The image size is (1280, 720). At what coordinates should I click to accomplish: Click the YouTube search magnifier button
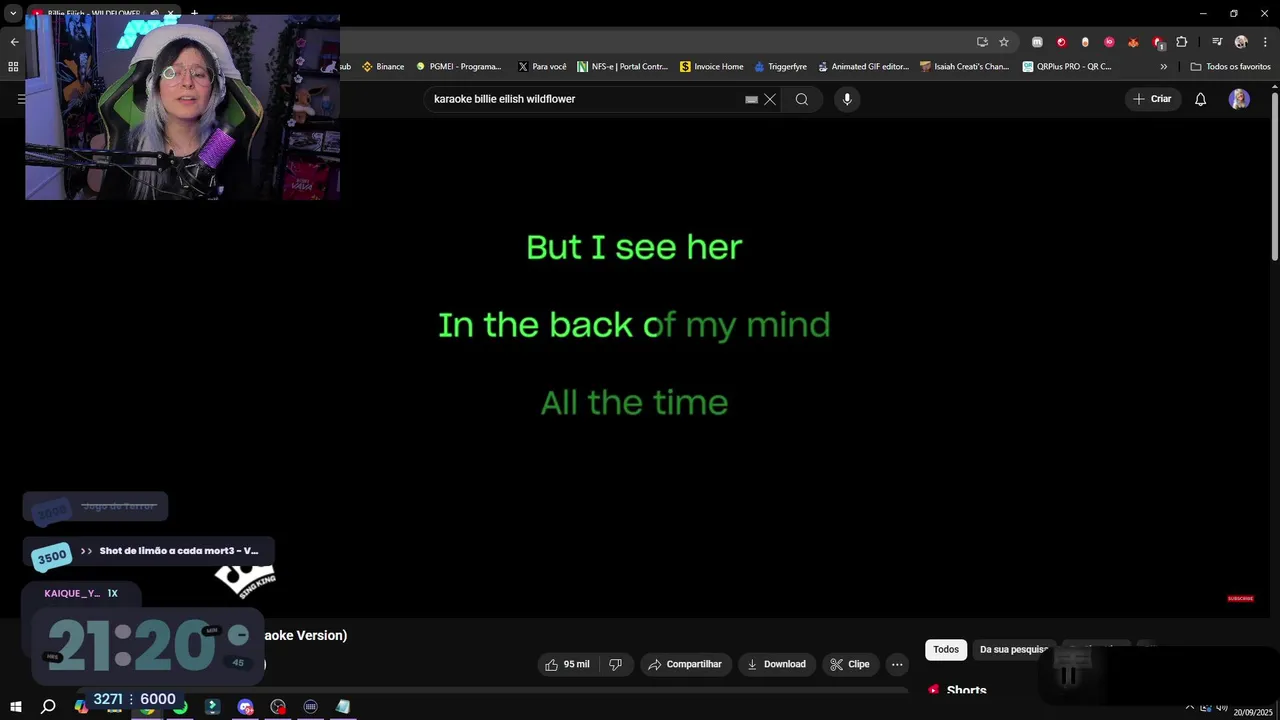click(802, 99)
